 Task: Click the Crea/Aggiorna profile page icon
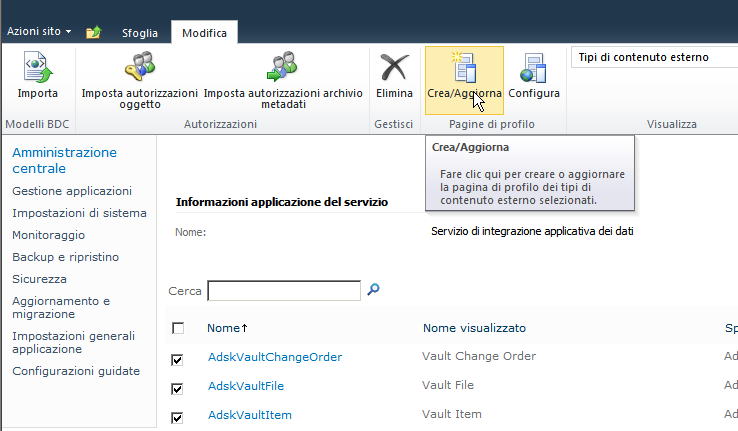[x=463, y=68]
